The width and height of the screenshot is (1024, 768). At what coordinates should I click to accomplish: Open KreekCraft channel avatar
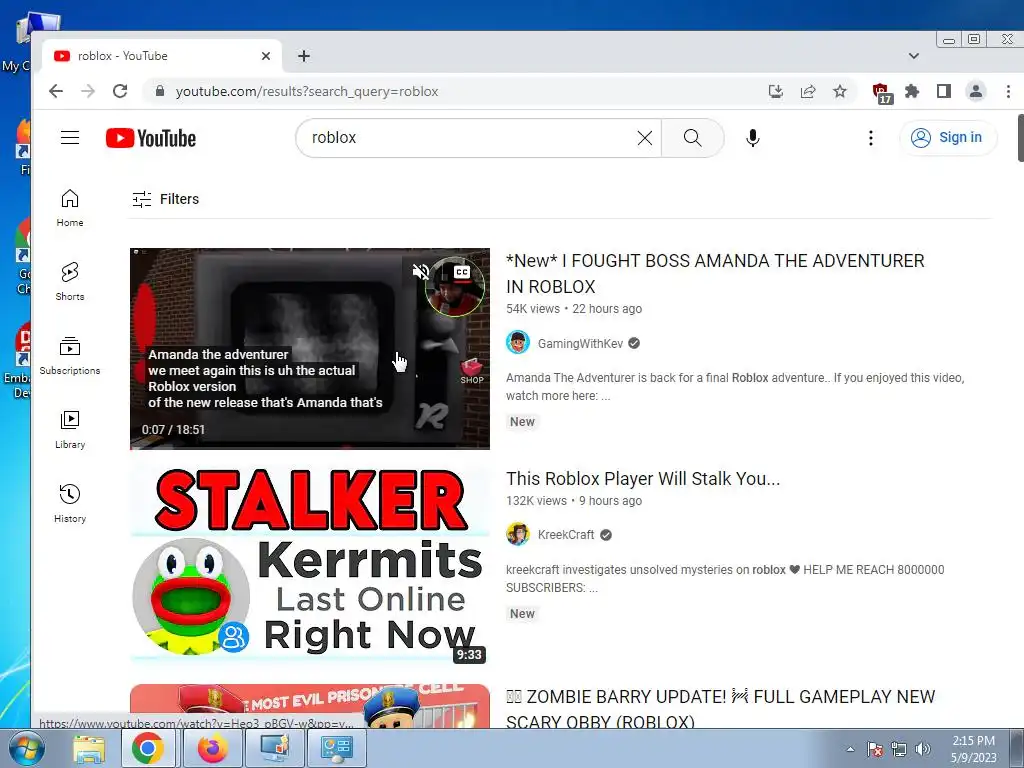[518, 534]
